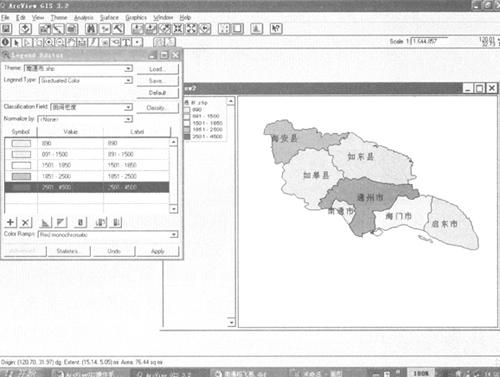500x377 pixels.
Task: Click the X Delete Class icon
Action: tap(26, 222)
